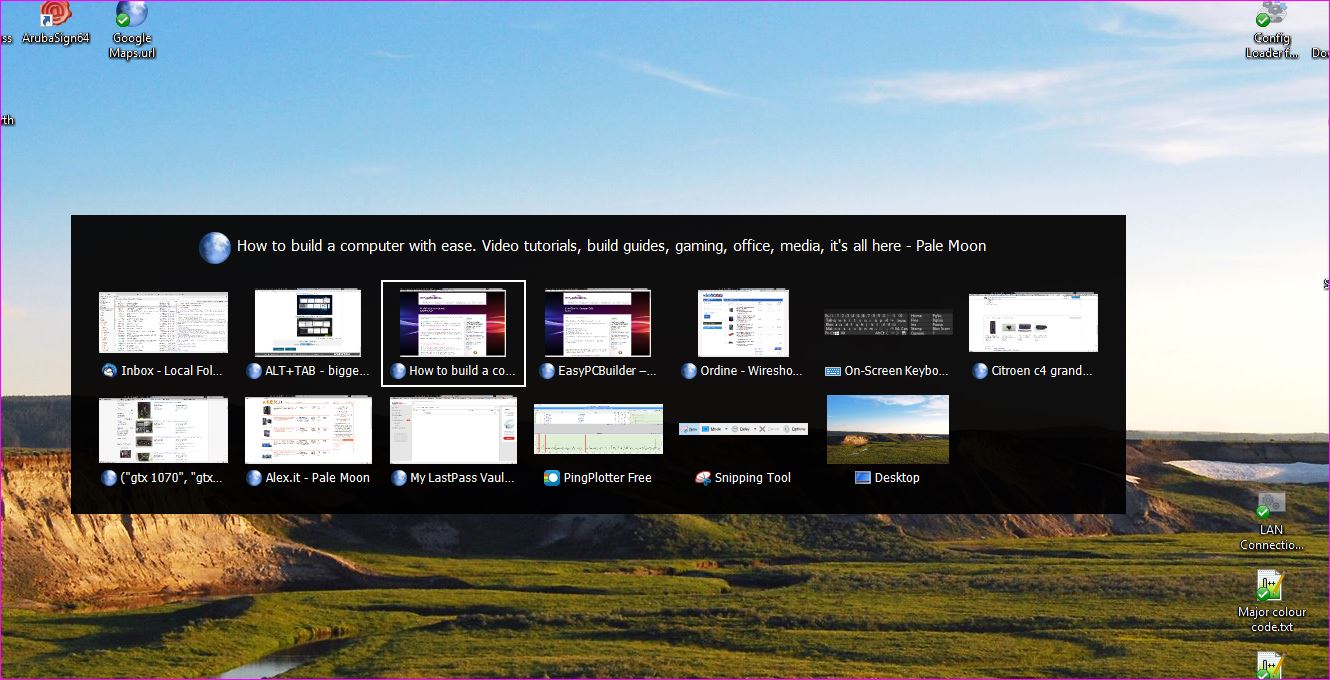1330x680 pixels.
Task: Click the small Snipping Tool scissors icon
Action: pyautogui.click(x=703, y=478)
